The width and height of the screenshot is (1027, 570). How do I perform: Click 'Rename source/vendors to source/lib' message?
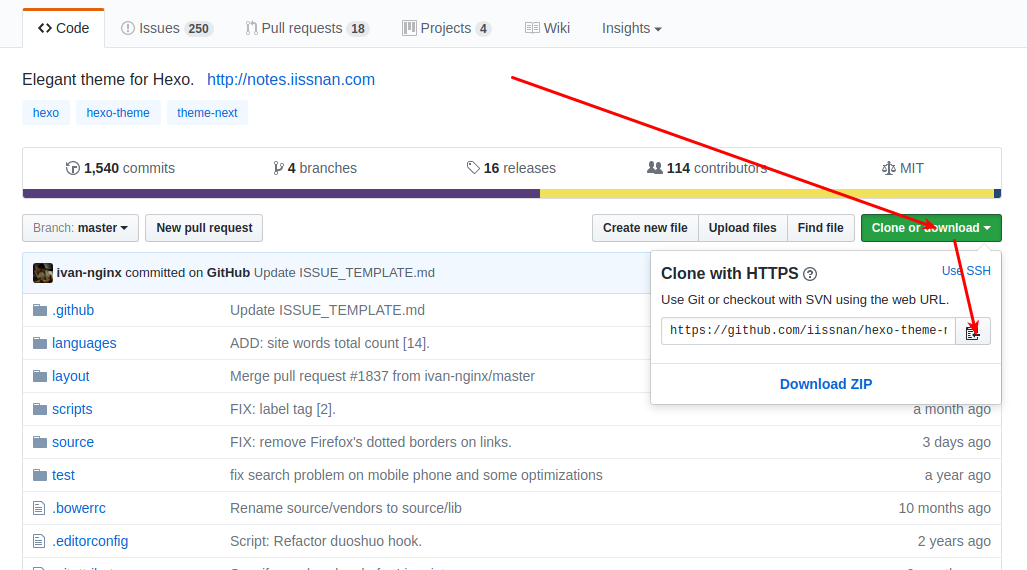(346, 508)
